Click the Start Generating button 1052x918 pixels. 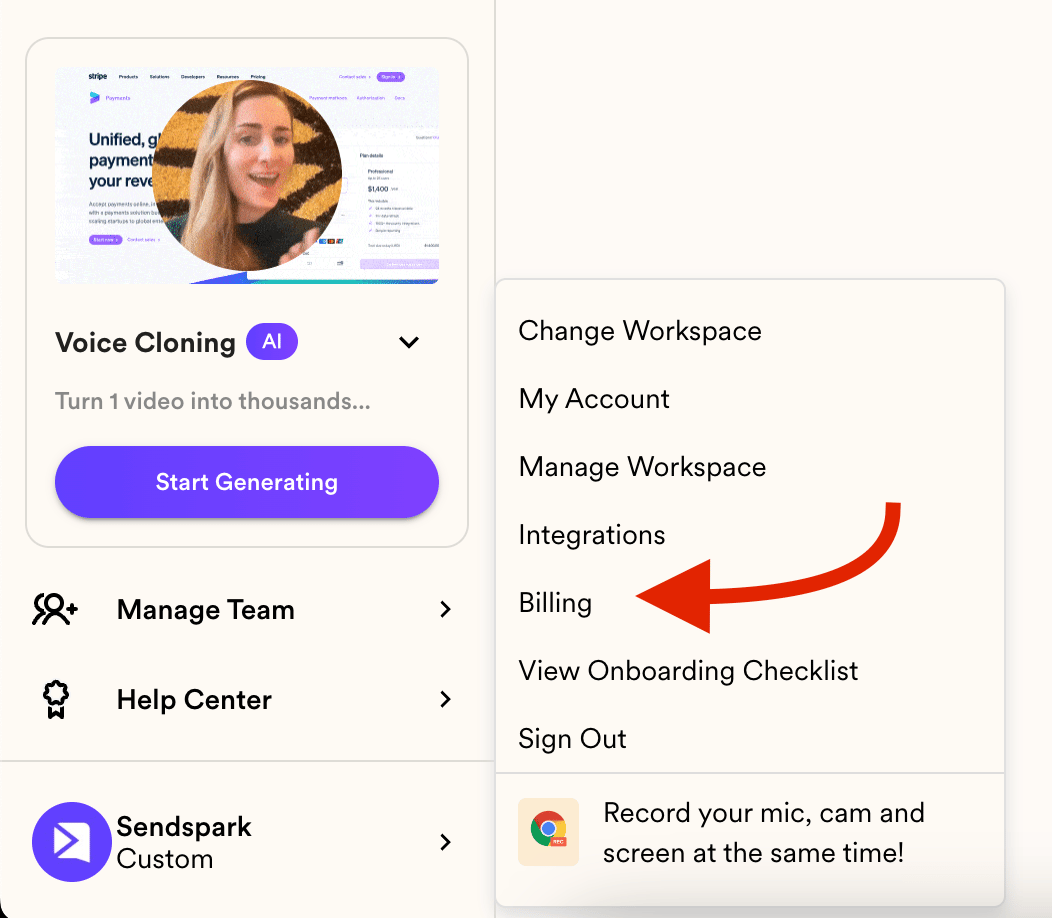pos(247,482)
